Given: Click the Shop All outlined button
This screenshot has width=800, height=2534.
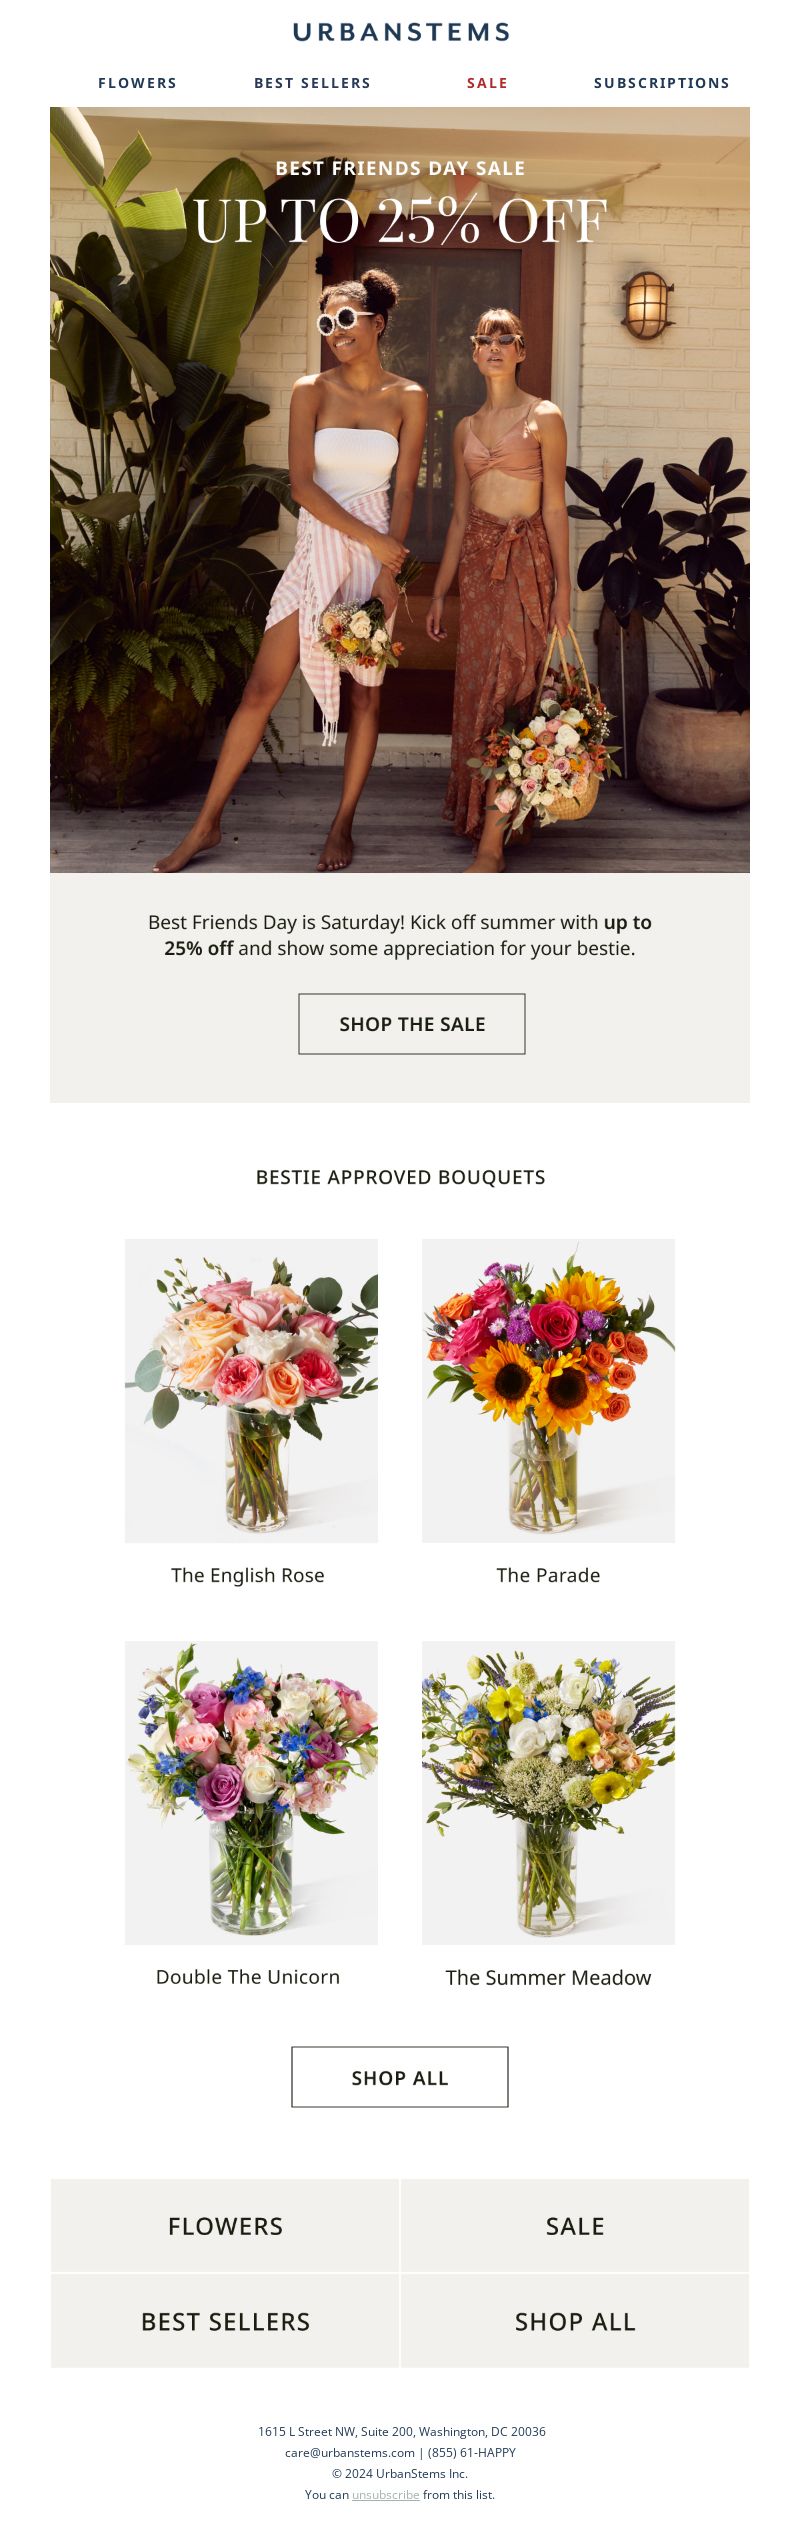Looking at the screenshot, I should point(400,2077).
